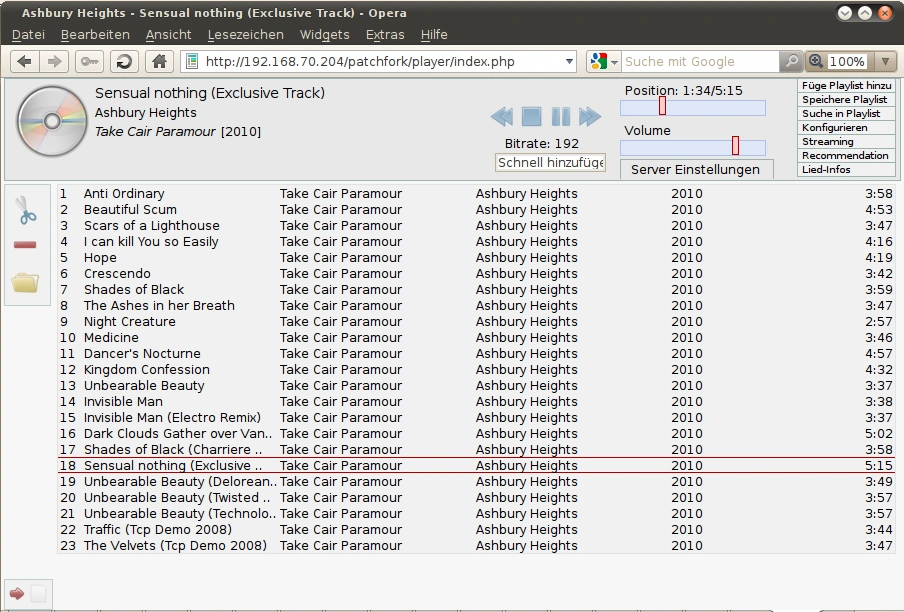Open the Lesezeichen menu
This screenshot has width=904, height=612.
point(245,34)
